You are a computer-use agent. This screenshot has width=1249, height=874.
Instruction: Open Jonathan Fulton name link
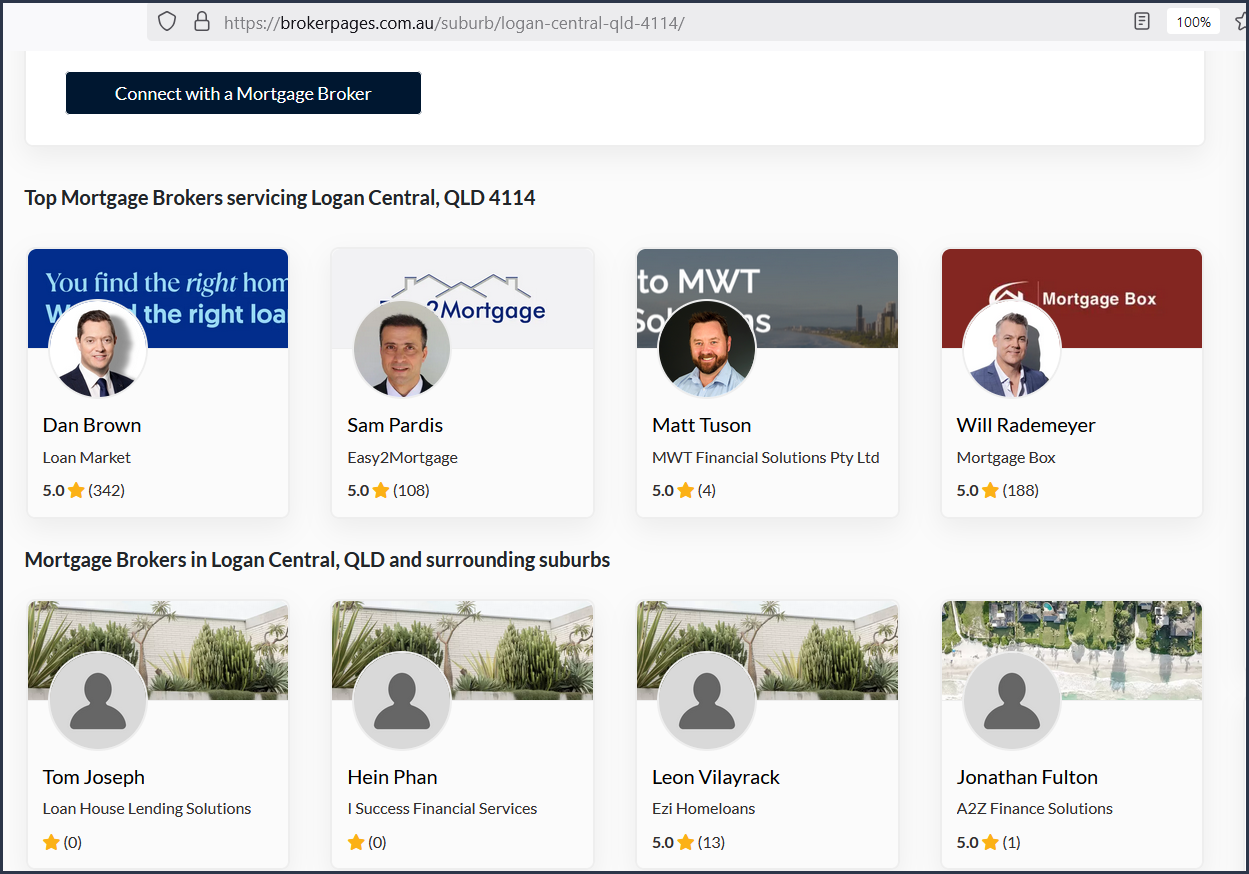coord(1027,777)
